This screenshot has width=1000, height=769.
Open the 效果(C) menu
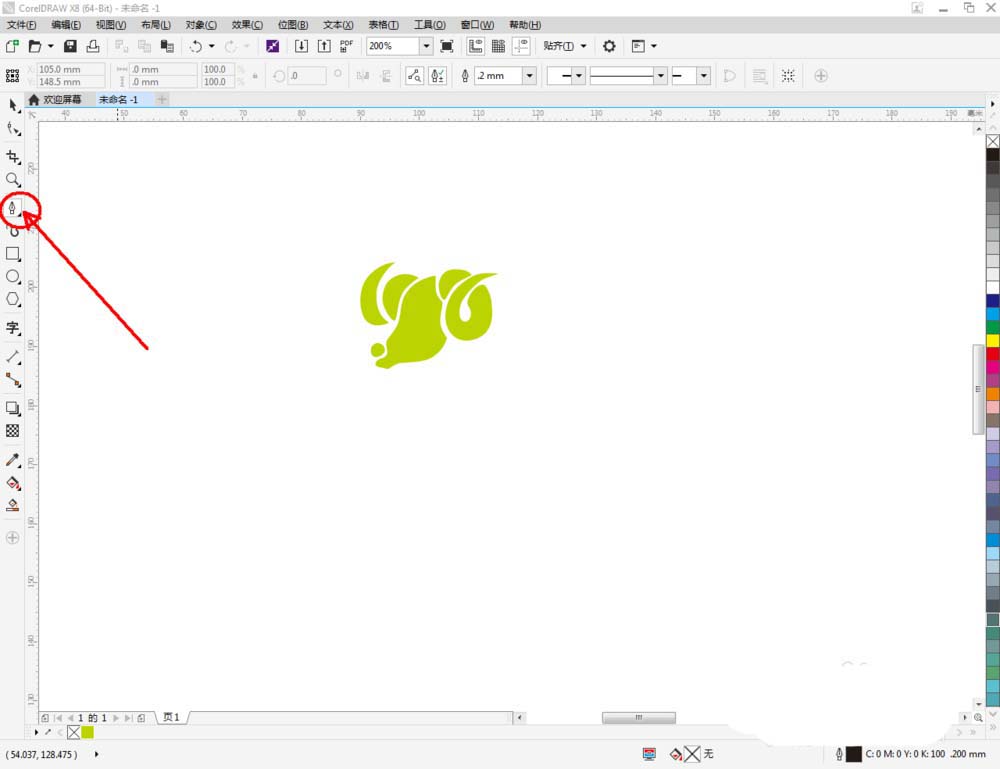pos(247,25)
